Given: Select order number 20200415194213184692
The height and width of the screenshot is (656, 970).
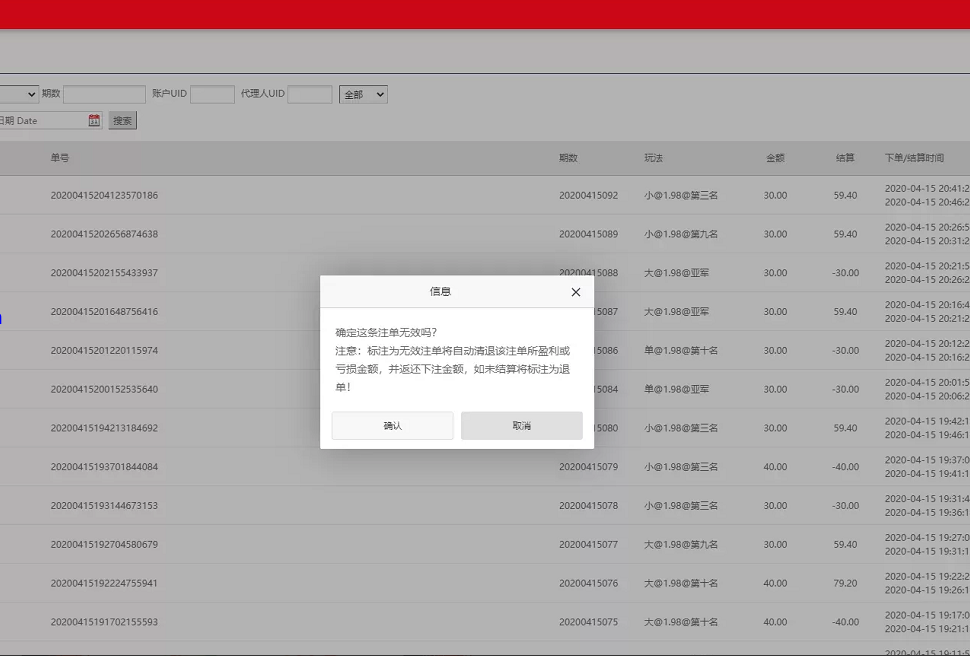Looking at the screenshot, I should 104,428.
